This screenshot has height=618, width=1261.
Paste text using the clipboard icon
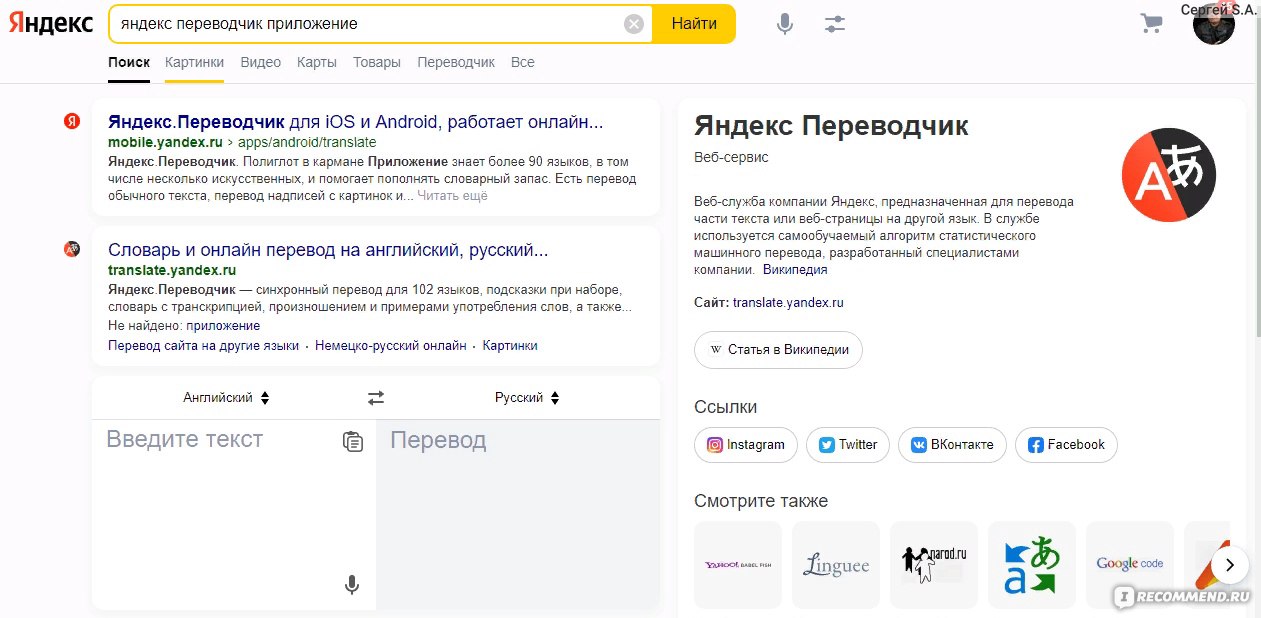pos(353,441)
